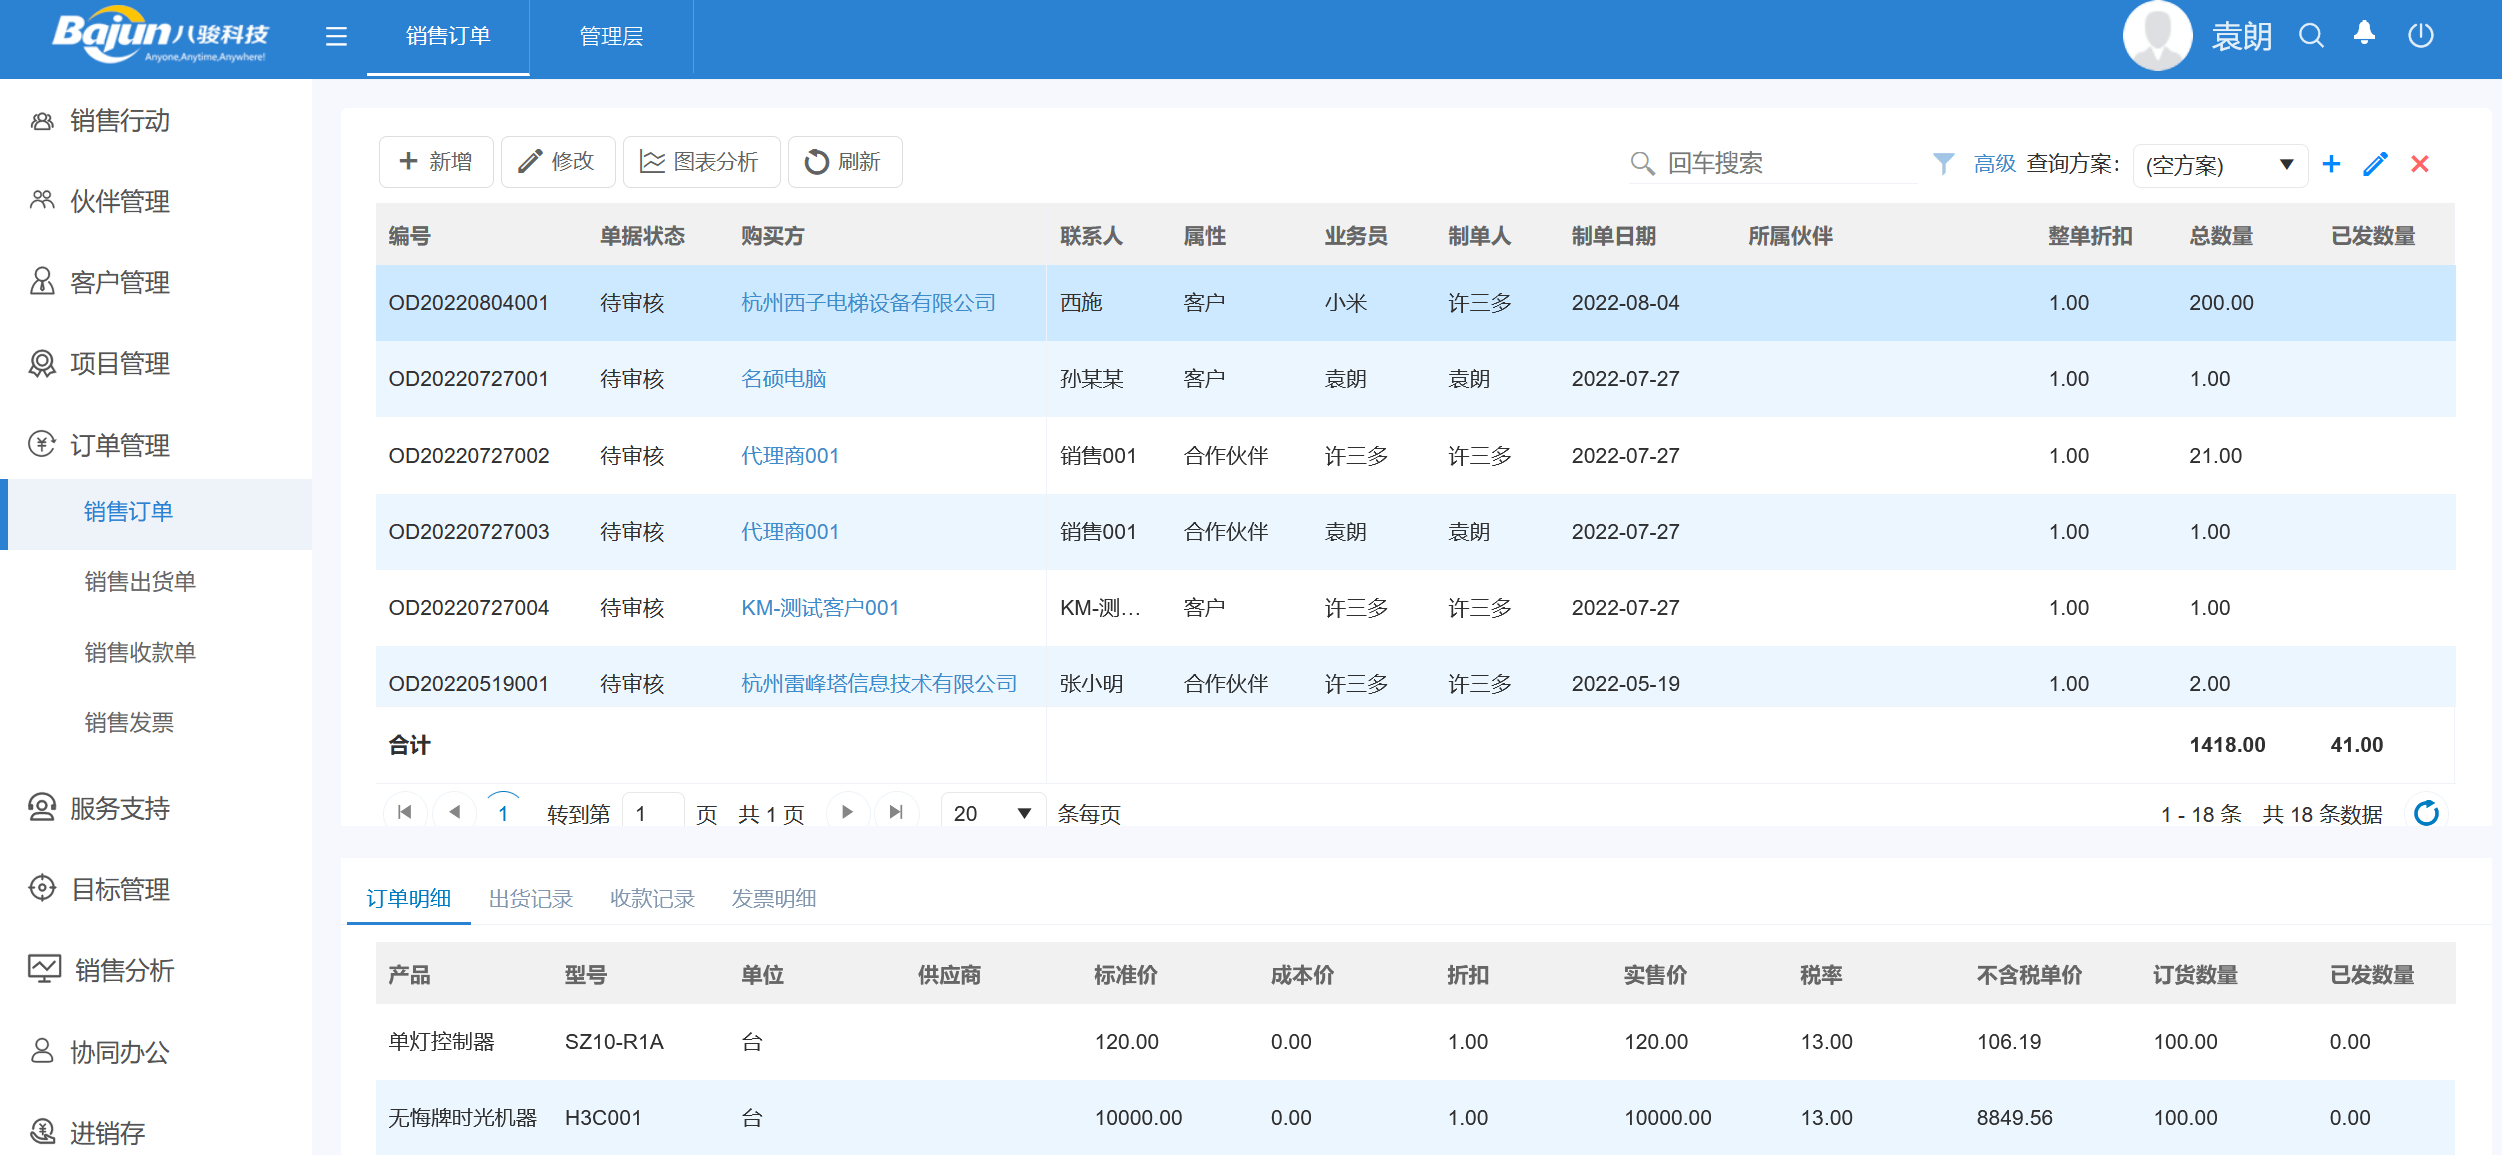Open 项目管理 from the sidebar
Image resolution: width=2502 pixels, height=1155 pixels.
point(119,364)
